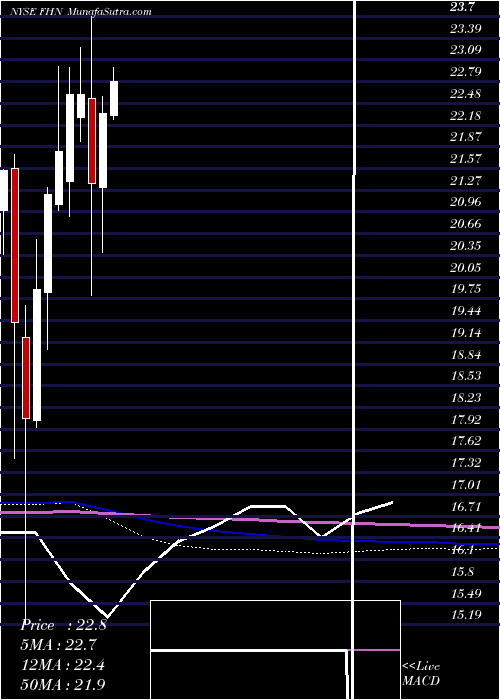This screenshot has width=500, height=700.
Task: Select the 17.32 axis label
Action: click(466, 462)
